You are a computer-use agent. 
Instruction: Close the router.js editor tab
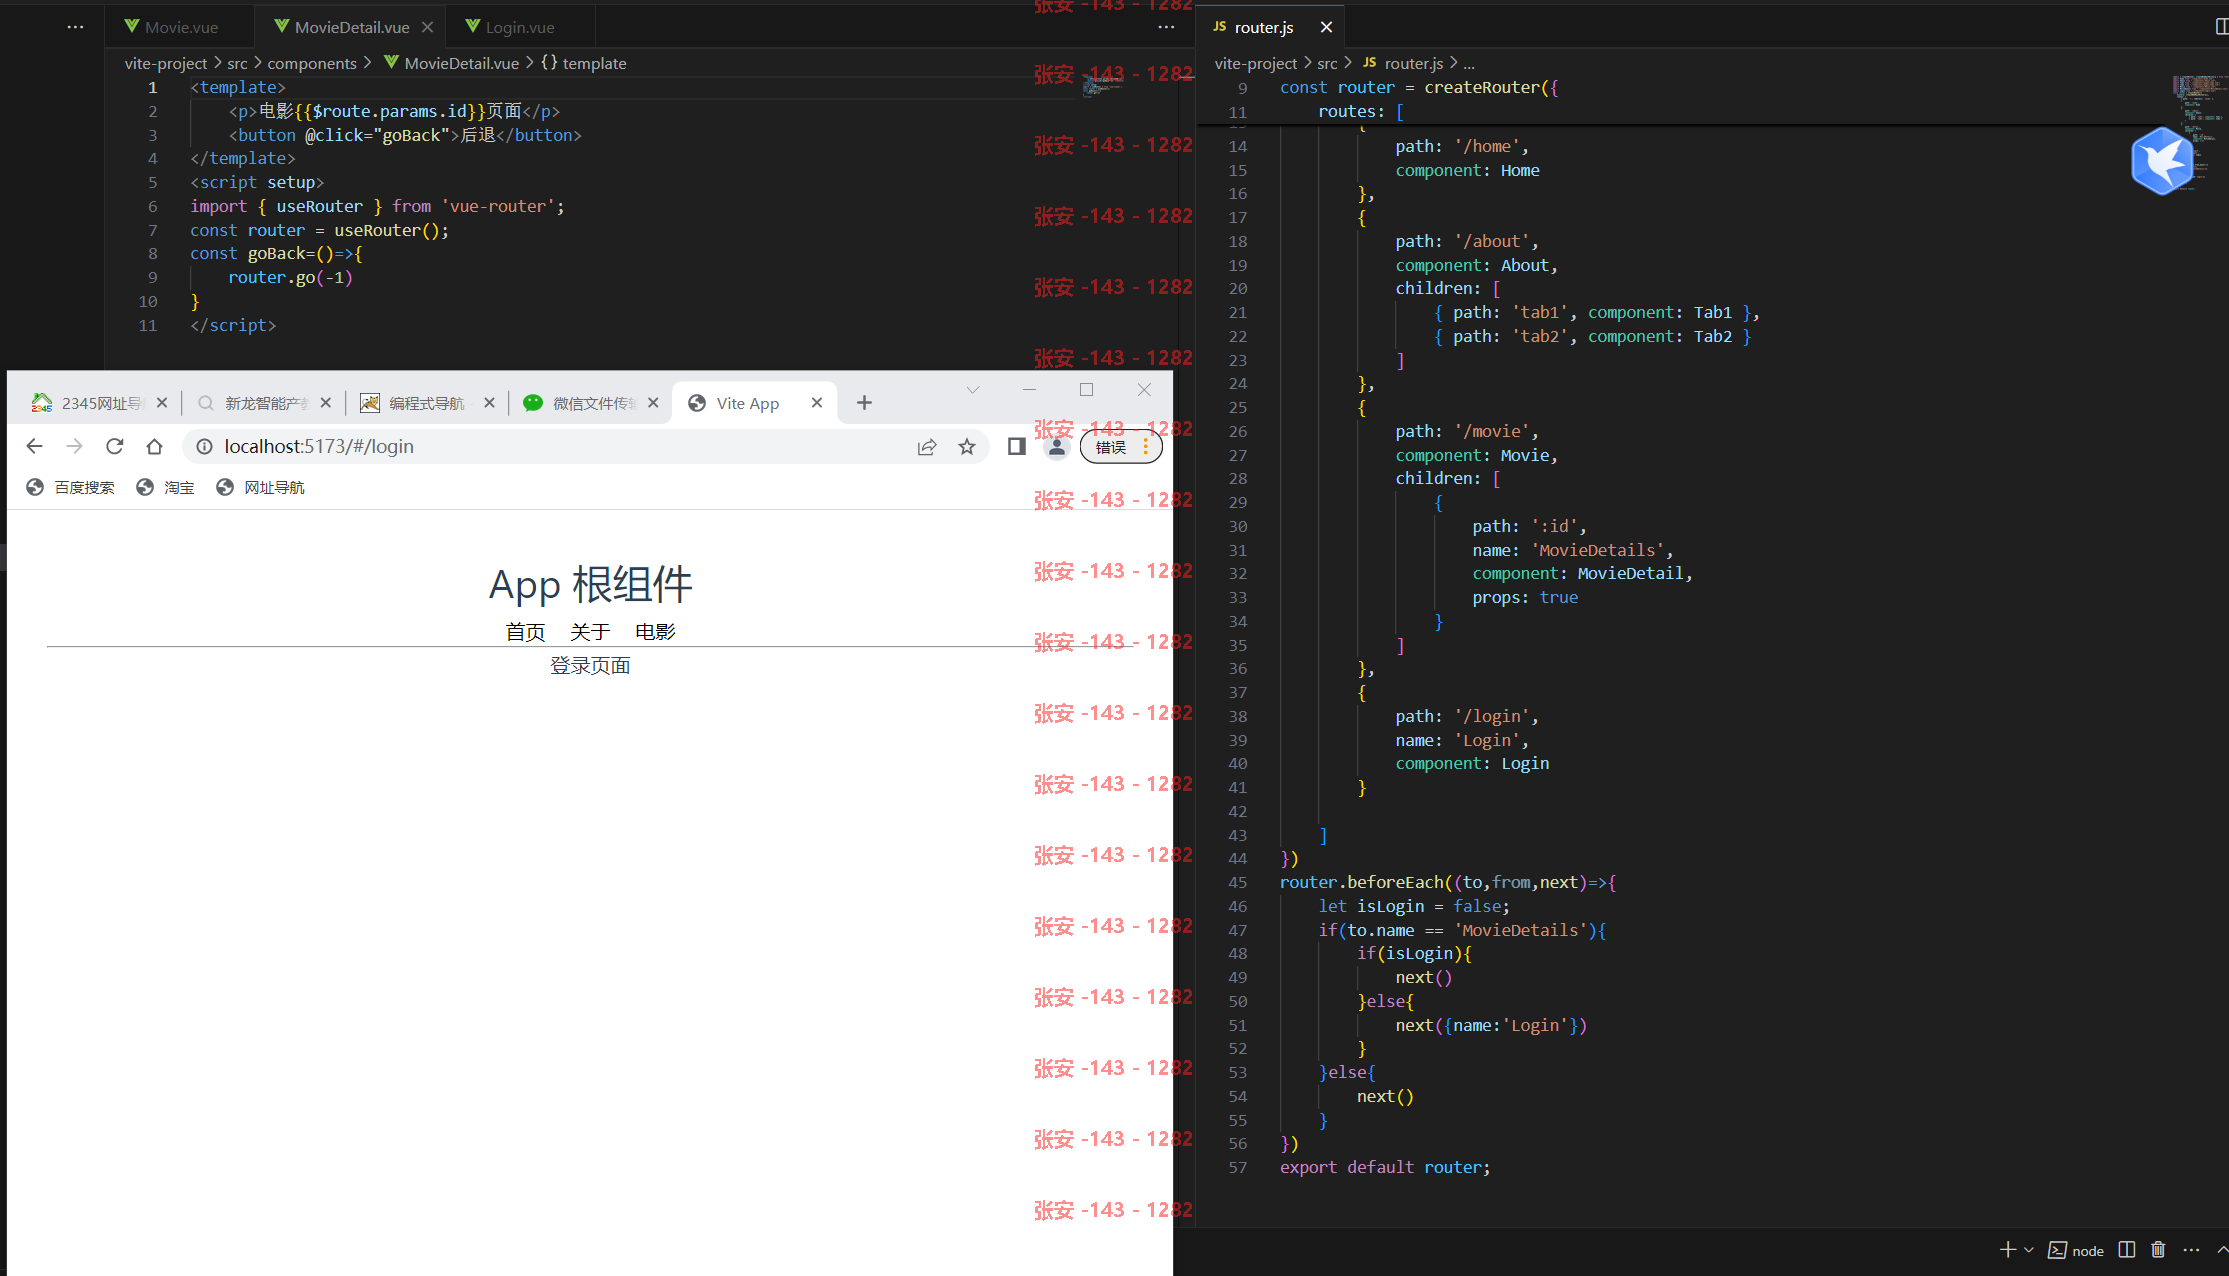pyautogui.click(x=1326, y=27)
